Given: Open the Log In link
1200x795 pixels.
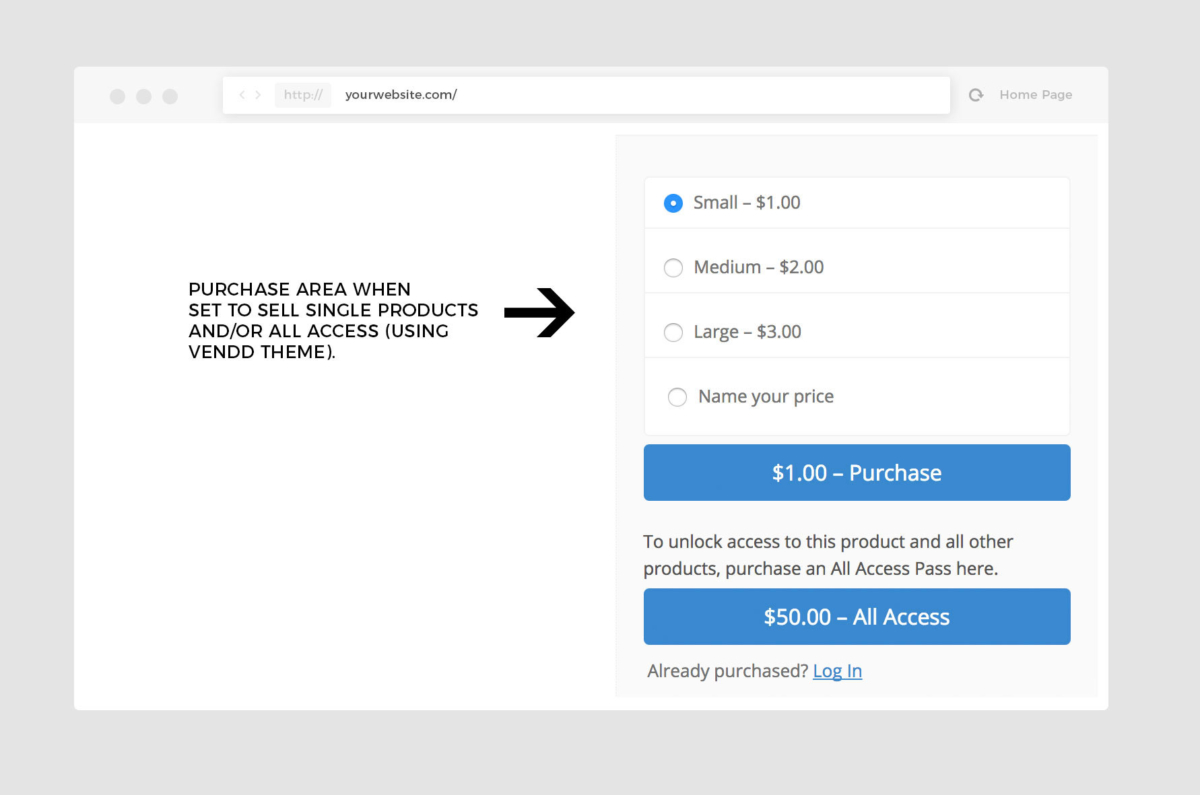Looking at the screenshot, I should (x=837, y=671).
